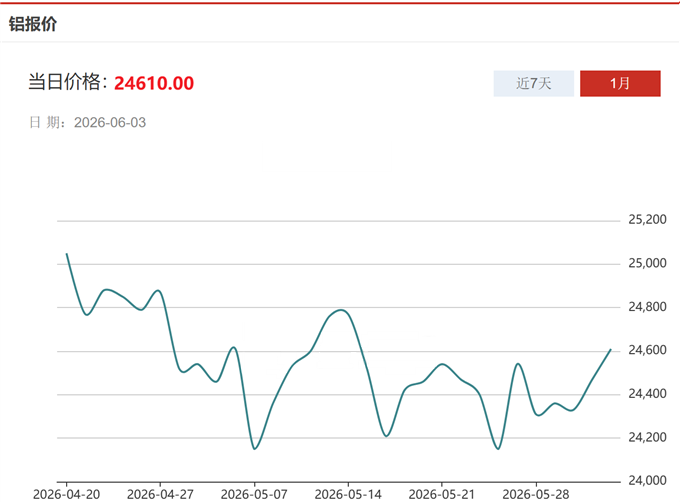
Task: Click the 2026-04-20 date label
Action: click(x=66, y=494)
